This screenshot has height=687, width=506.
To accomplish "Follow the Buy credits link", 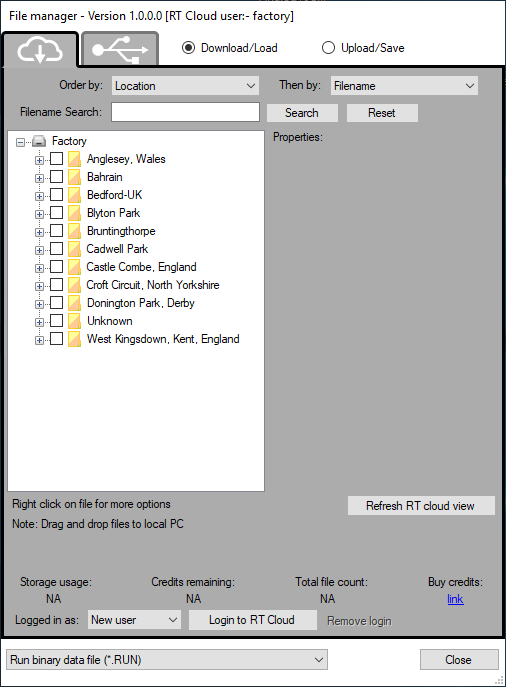I will pos(455,599).
